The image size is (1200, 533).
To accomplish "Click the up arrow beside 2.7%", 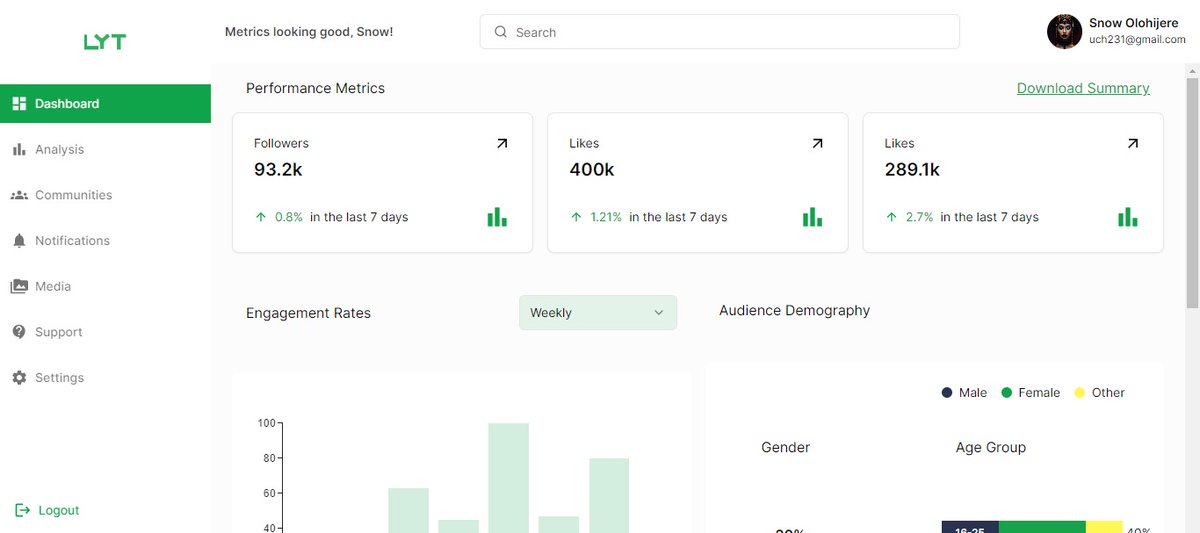I will (891, 217).
